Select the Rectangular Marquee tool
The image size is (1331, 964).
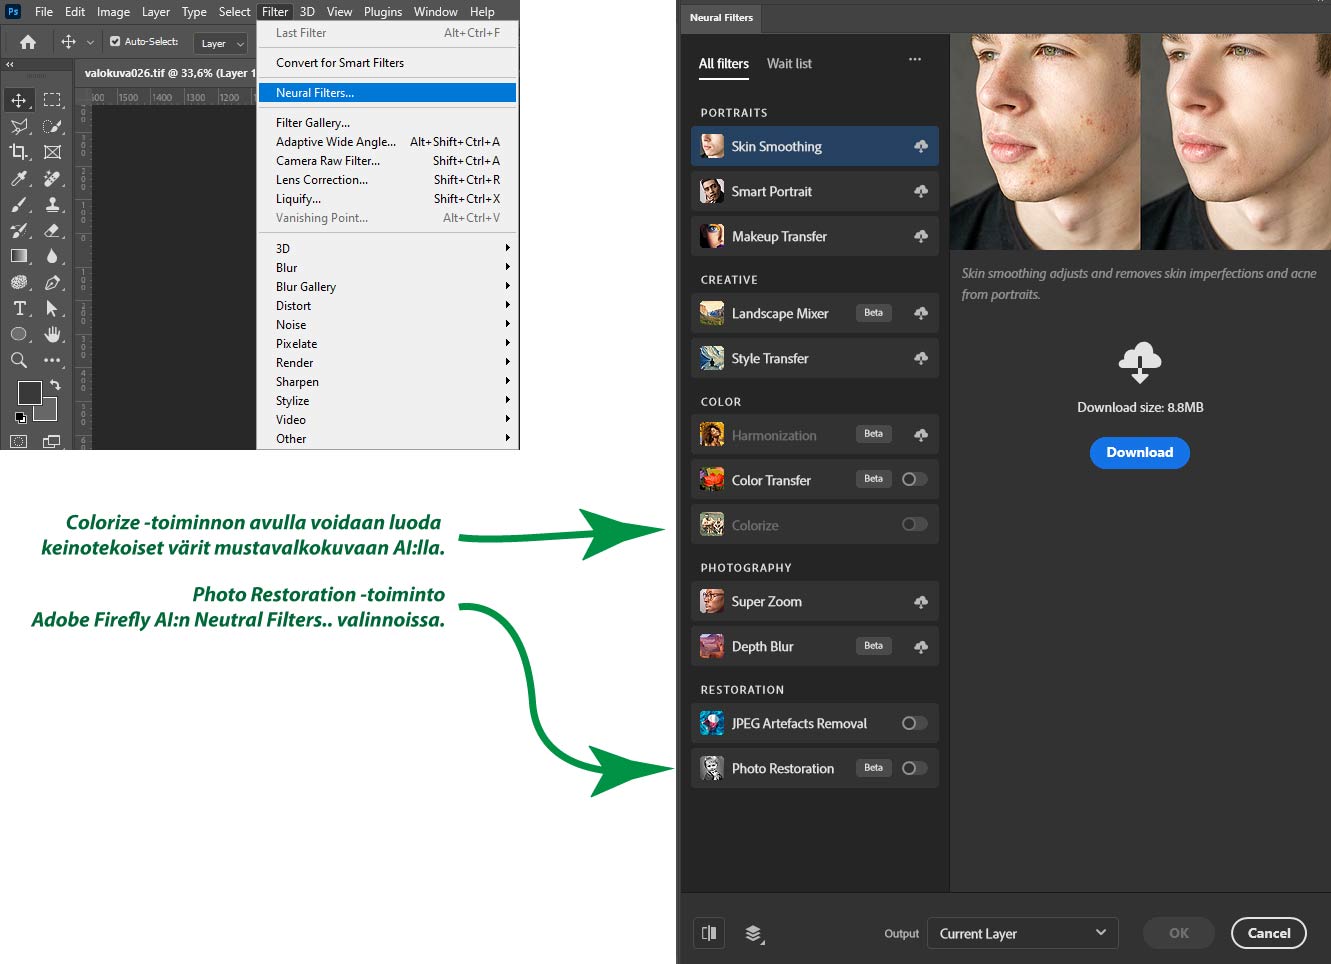pos(53,100)
